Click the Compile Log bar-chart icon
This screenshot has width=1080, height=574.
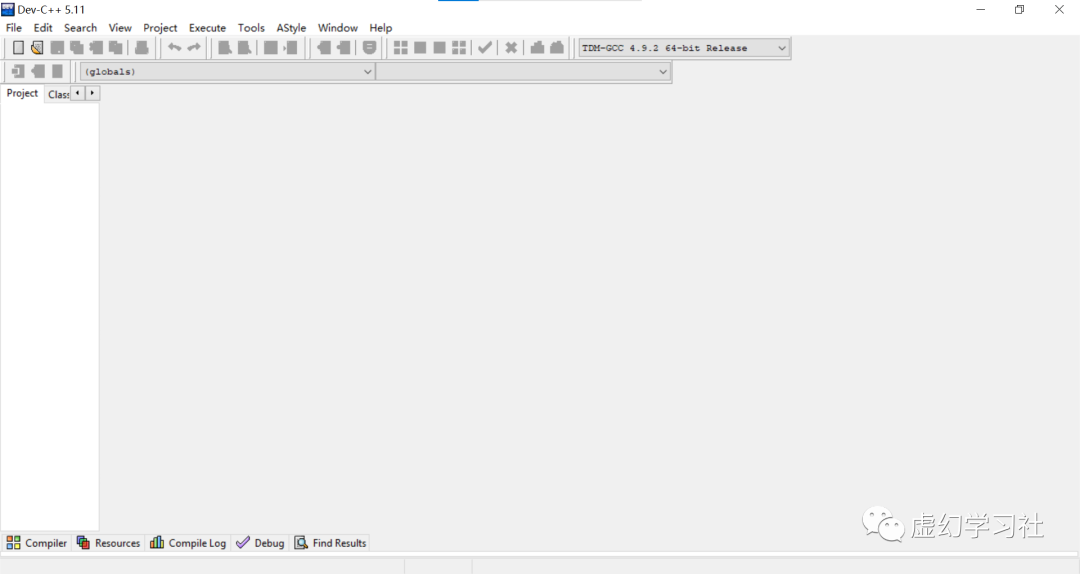157,543
